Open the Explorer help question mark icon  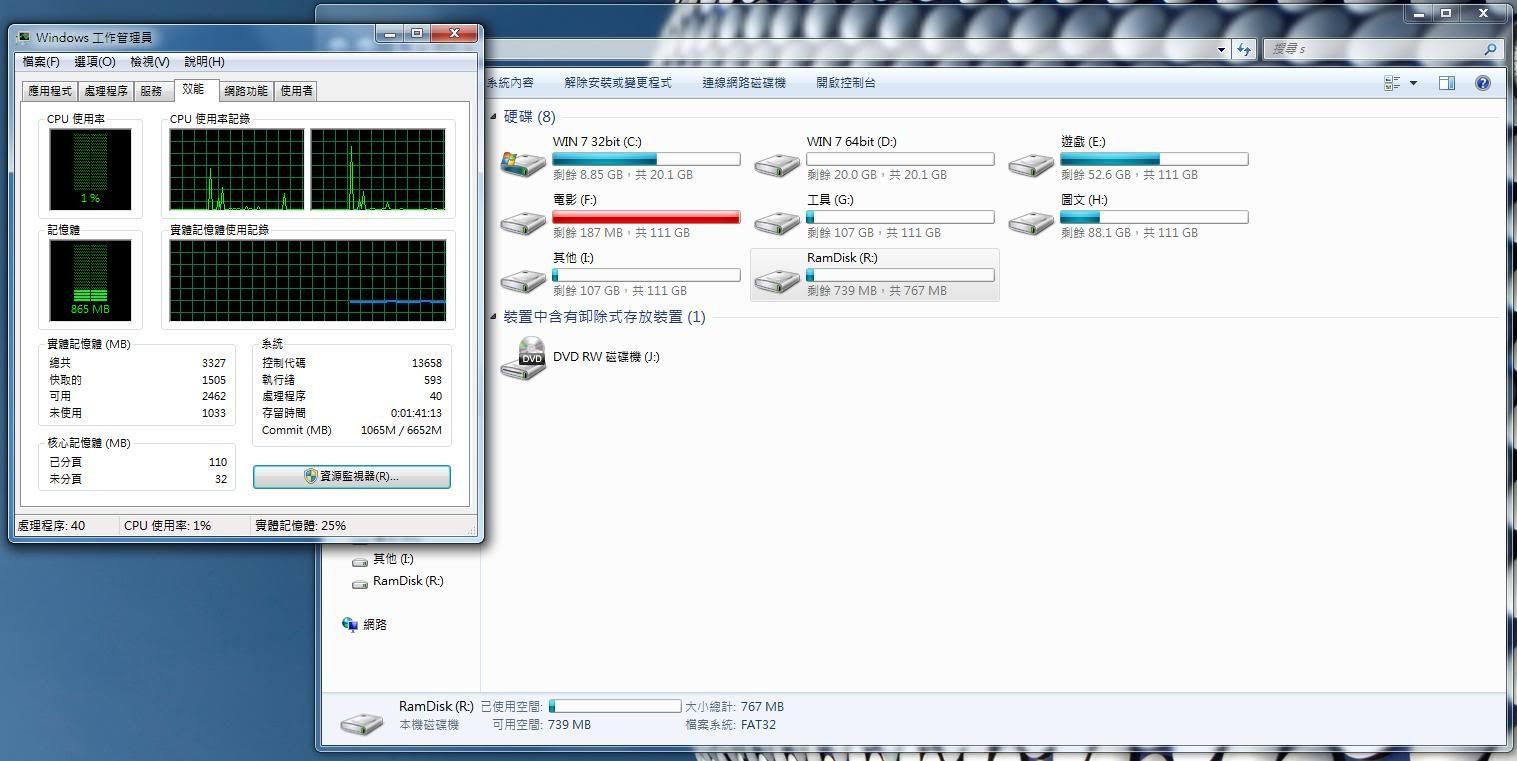[x=1483, y=83]
